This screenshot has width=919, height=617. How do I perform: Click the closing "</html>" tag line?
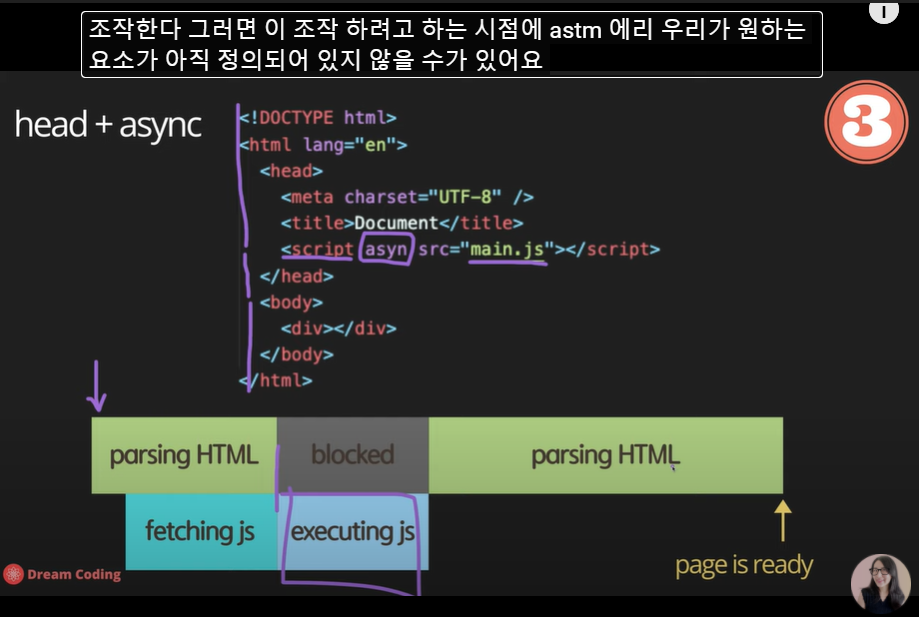tap(275, 380)
